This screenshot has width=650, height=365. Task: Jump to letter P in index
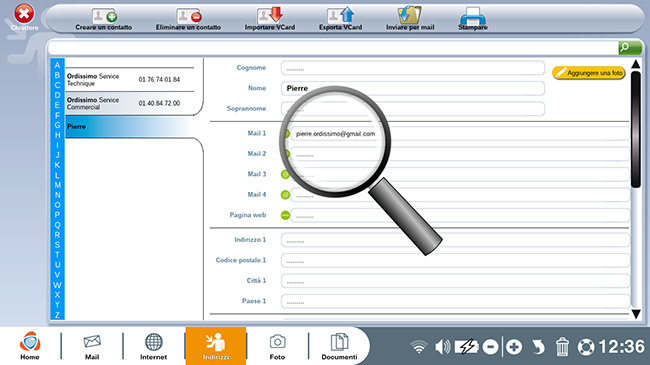tap(57, 215)
